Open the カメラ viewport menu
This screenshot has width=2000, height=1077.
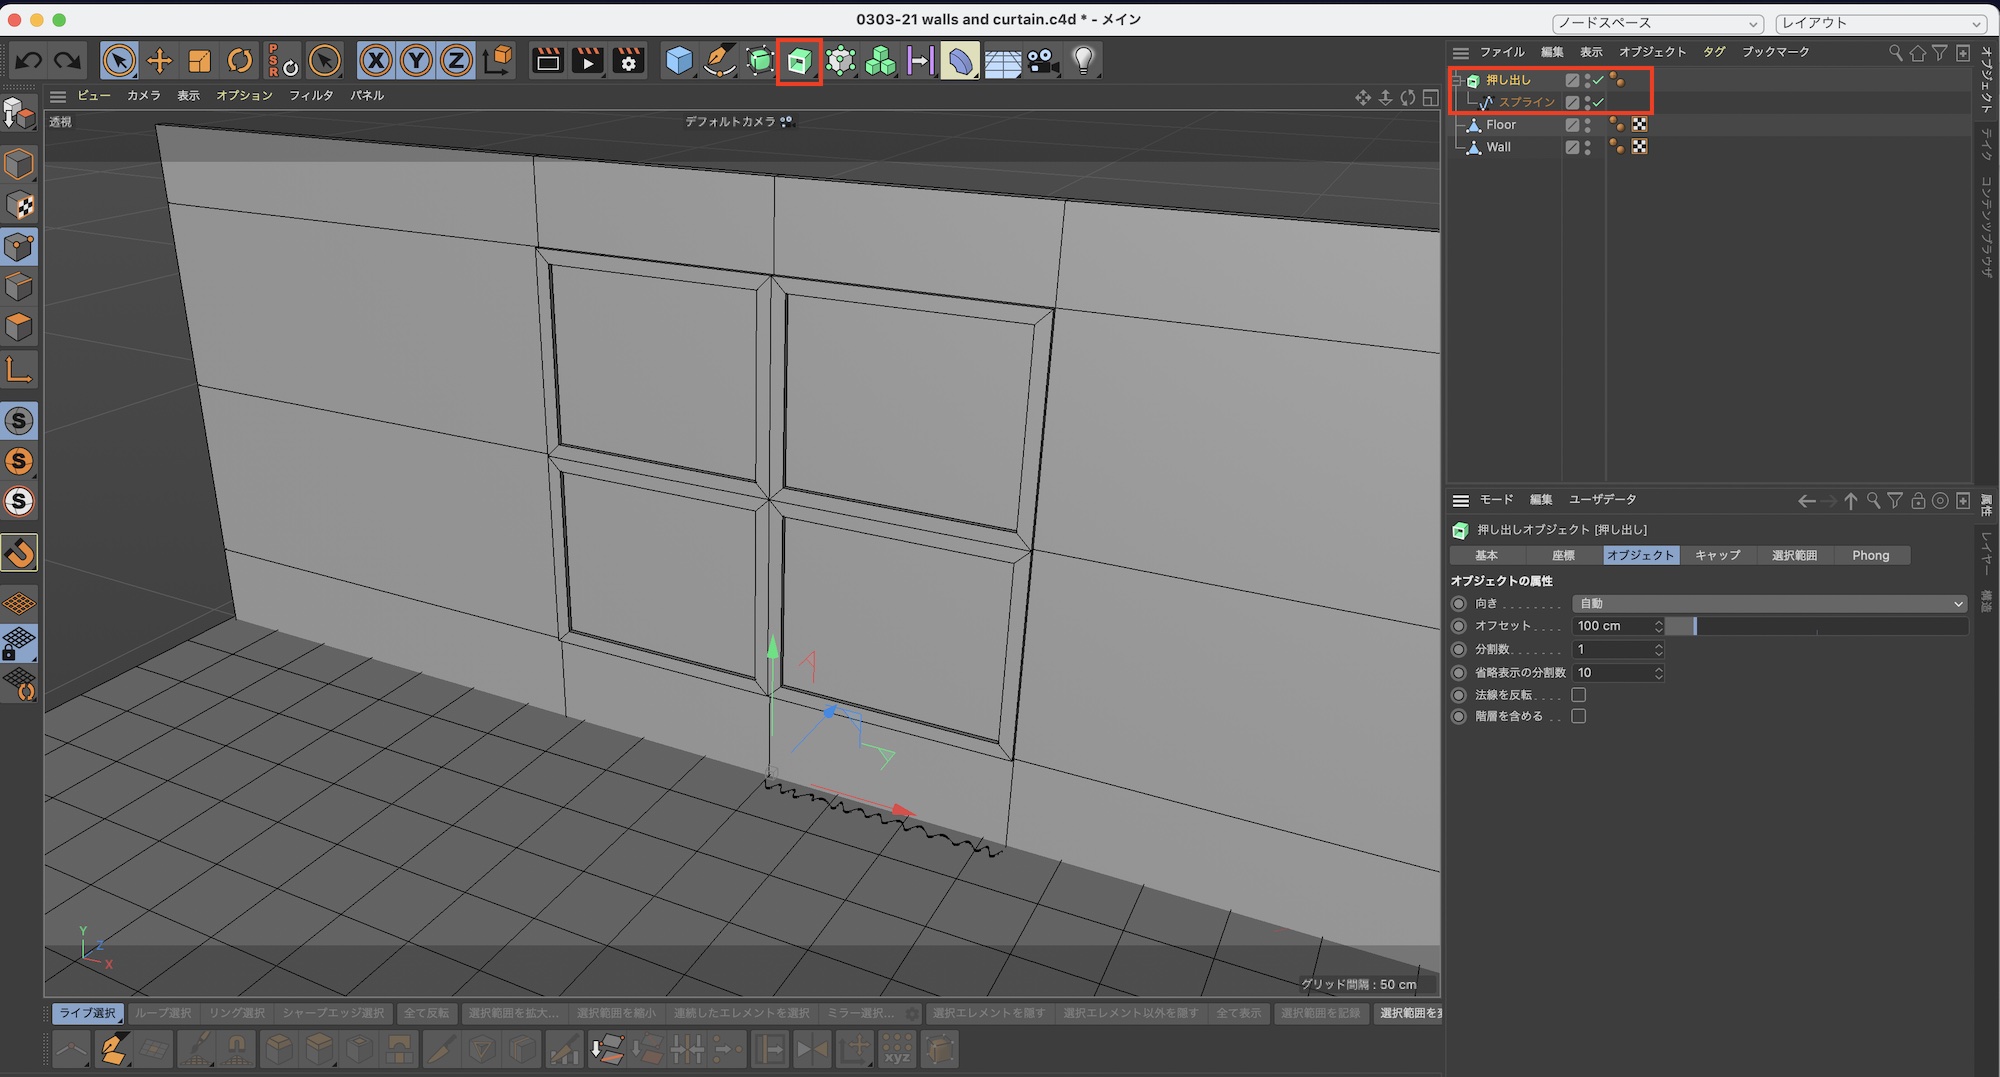pos(143,96)
